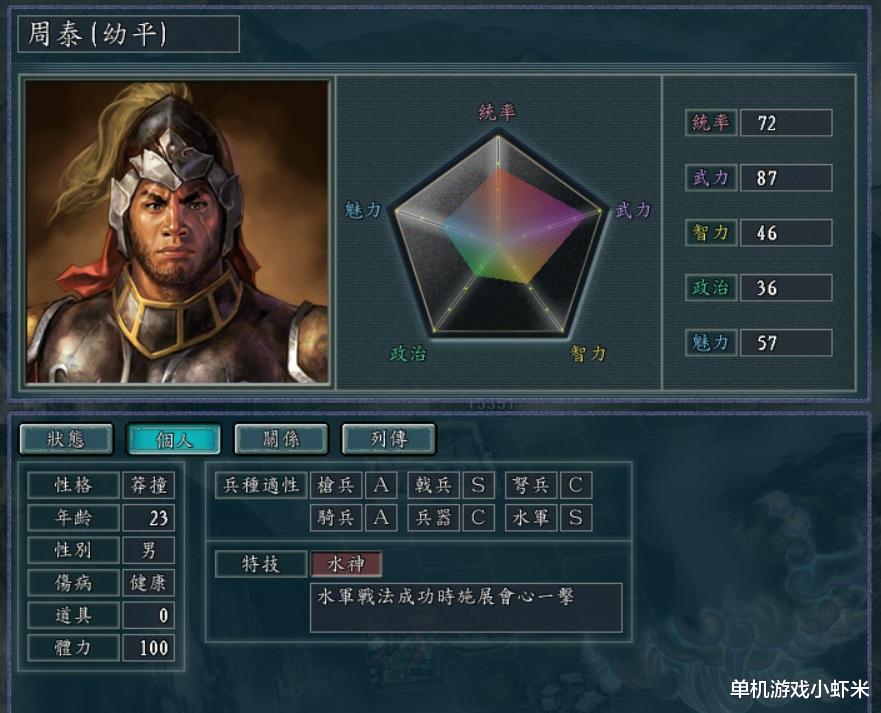The image size is (881, 713).
Task: Click the 武力 value 87 field
Action: 786,178
